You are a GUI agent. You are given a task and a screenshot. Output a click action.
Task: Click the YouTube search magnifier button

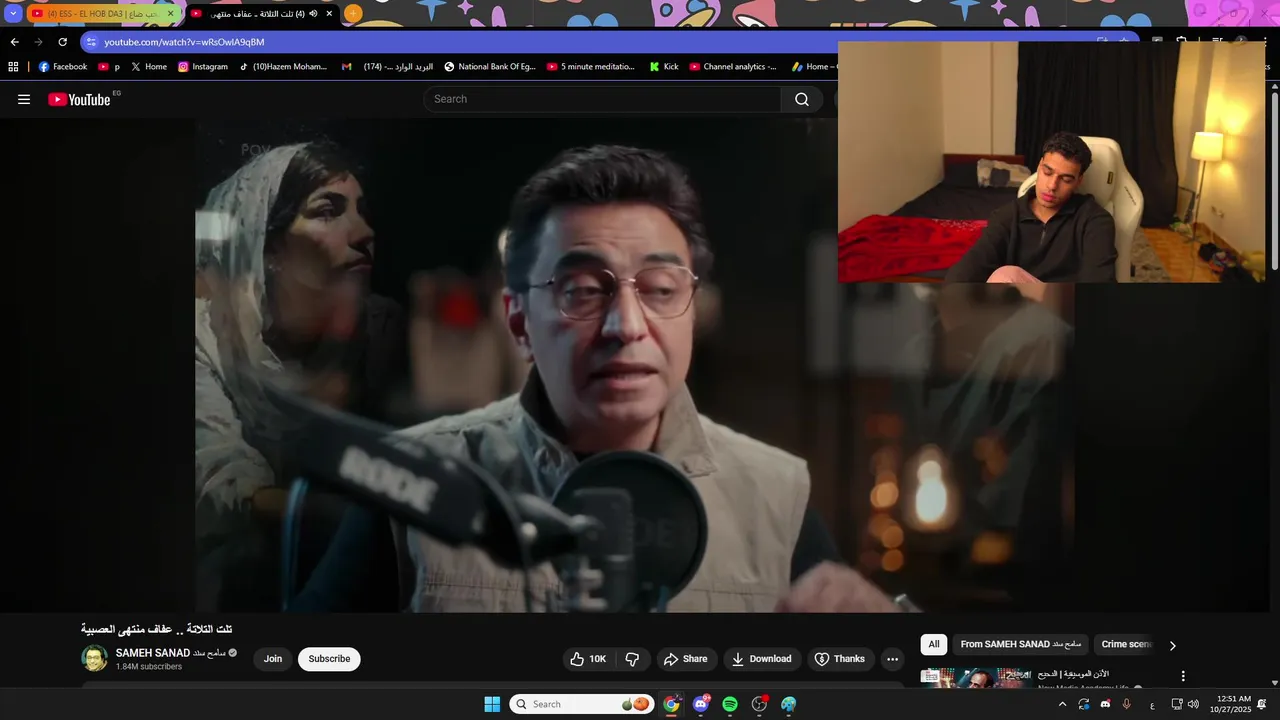click(x=802, y=99)
